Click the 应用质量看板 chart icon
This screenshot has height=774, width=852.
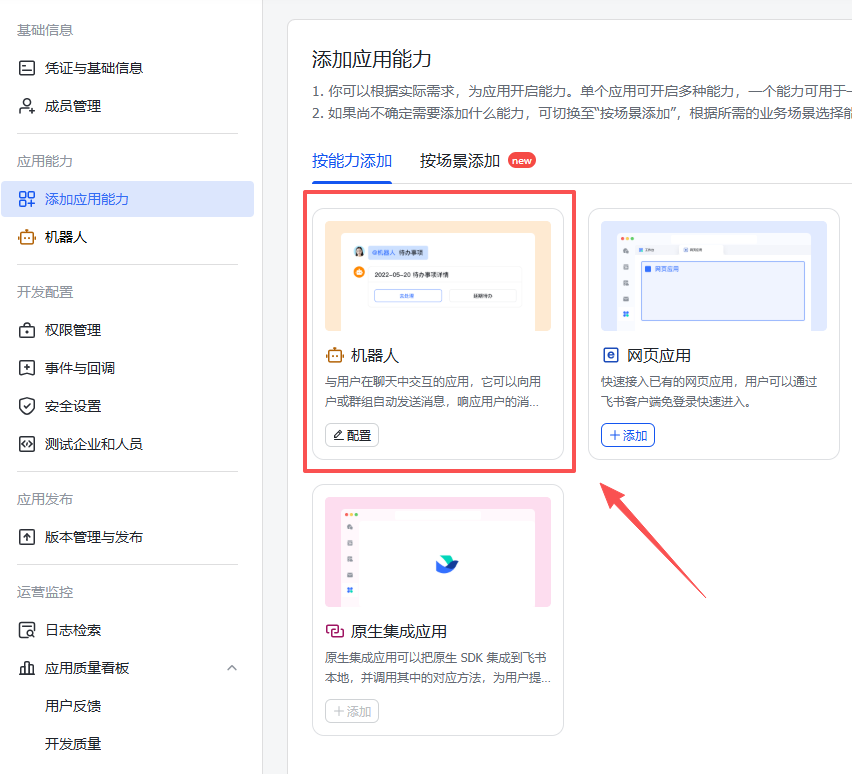pos(28,667)
